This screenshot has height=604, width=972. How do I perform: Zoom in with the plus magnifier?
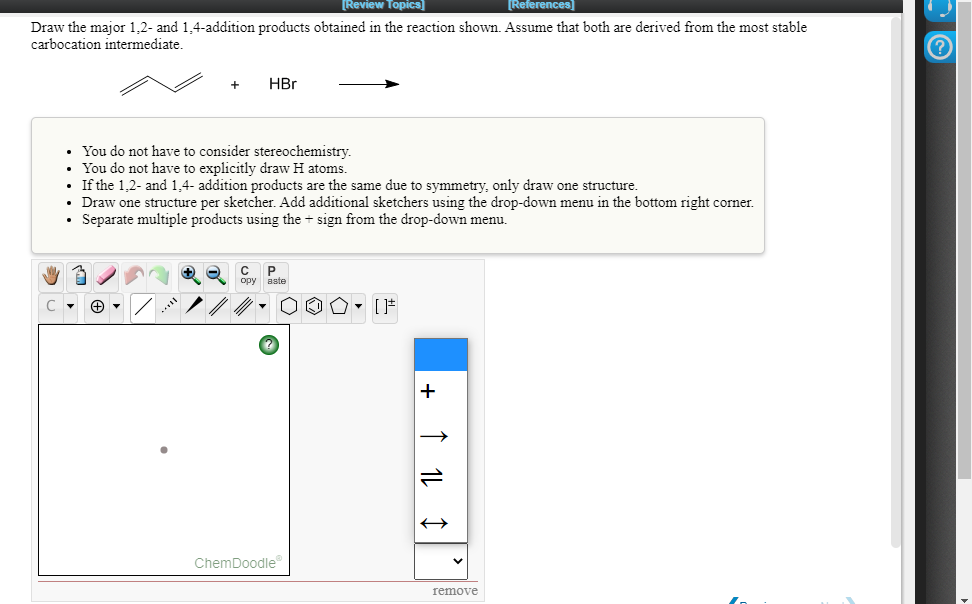point(190,275)
